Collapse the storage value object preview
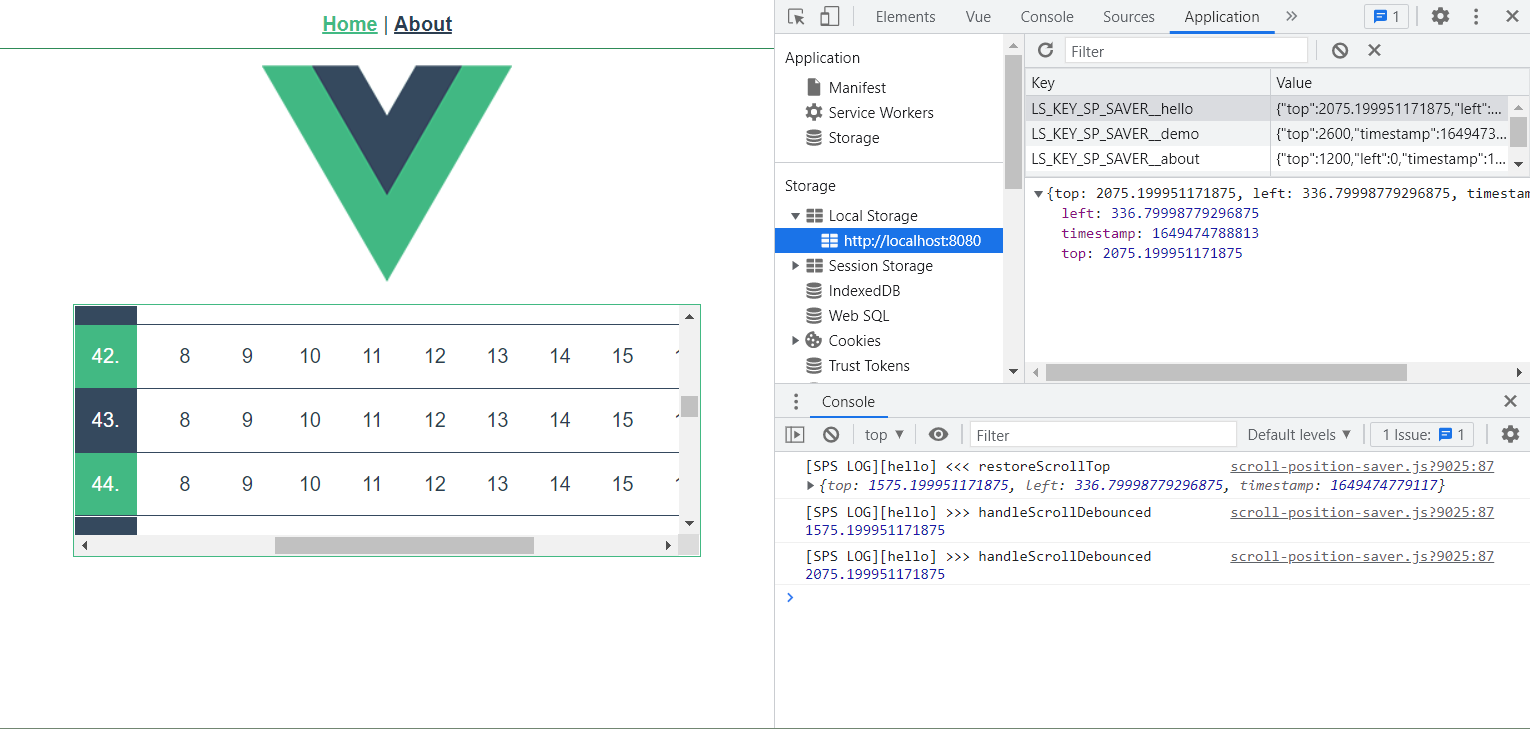This screenshot has width=1530, height=729. (x=1039, y=194)
